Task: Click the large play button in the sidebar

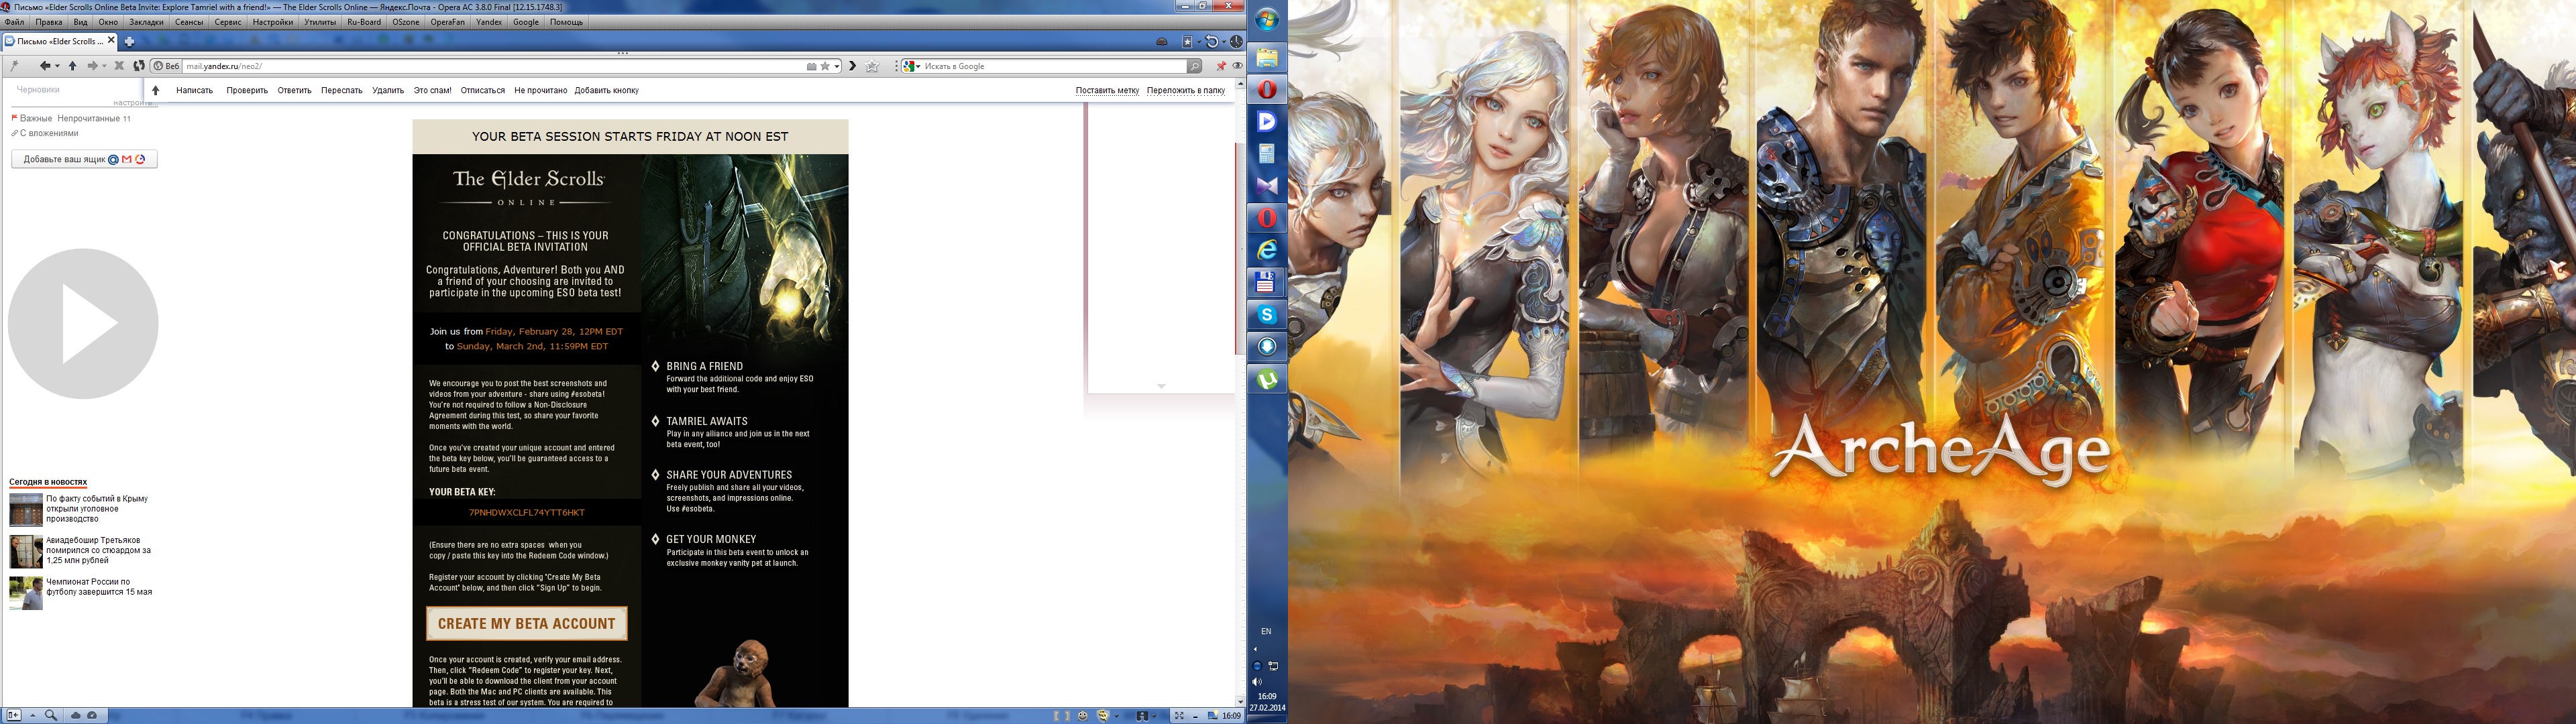Action: pos(83,324)
